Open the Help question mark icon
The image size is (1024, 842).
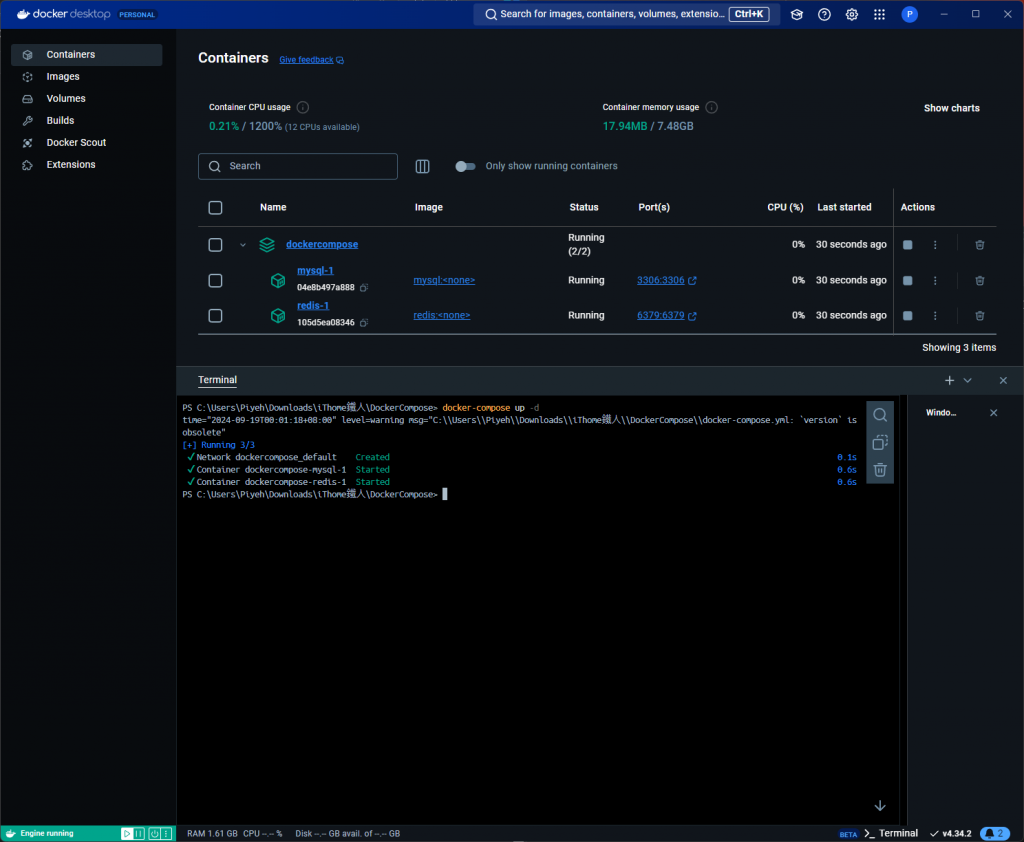point(824,14)
